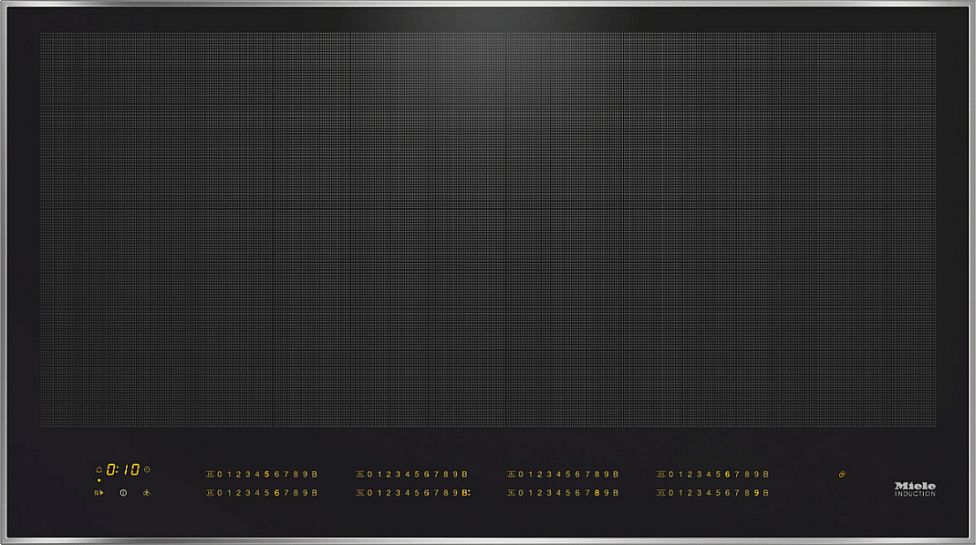
Task: Tap the minute minder bell icon
Action: [99, 469]
